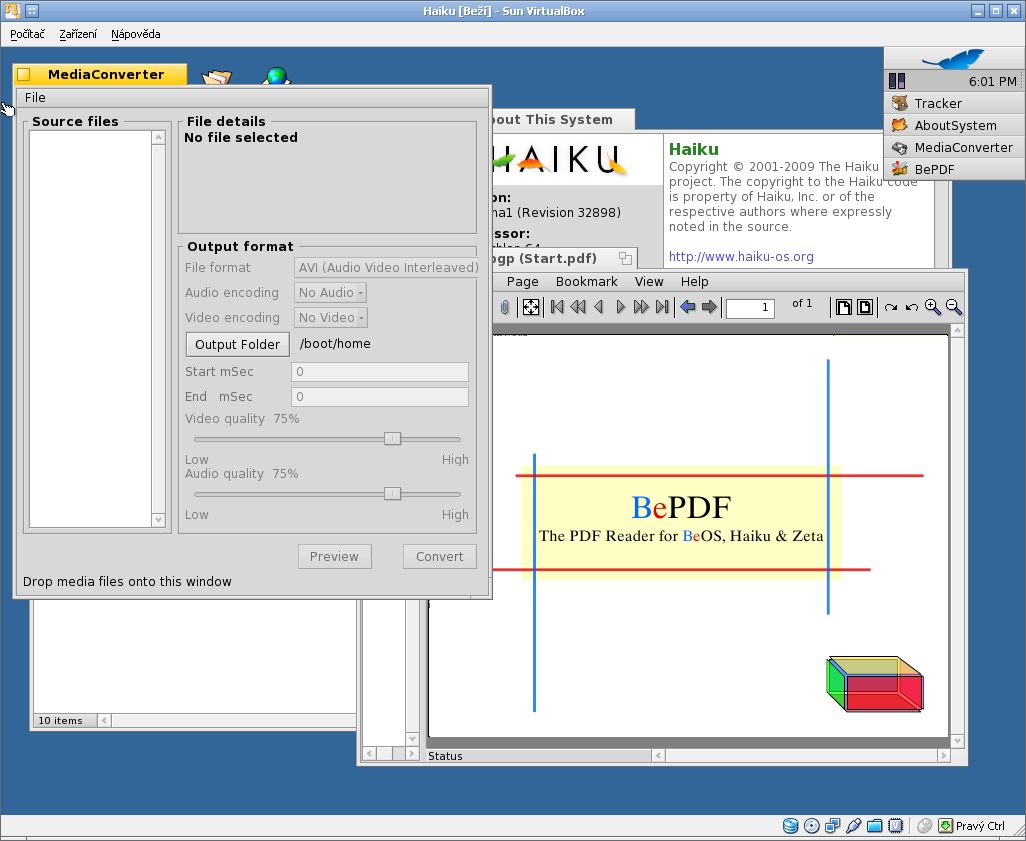Click the Audio quality slider thumb
Viewport: 1026px width, 841px height.
(392, 493)
